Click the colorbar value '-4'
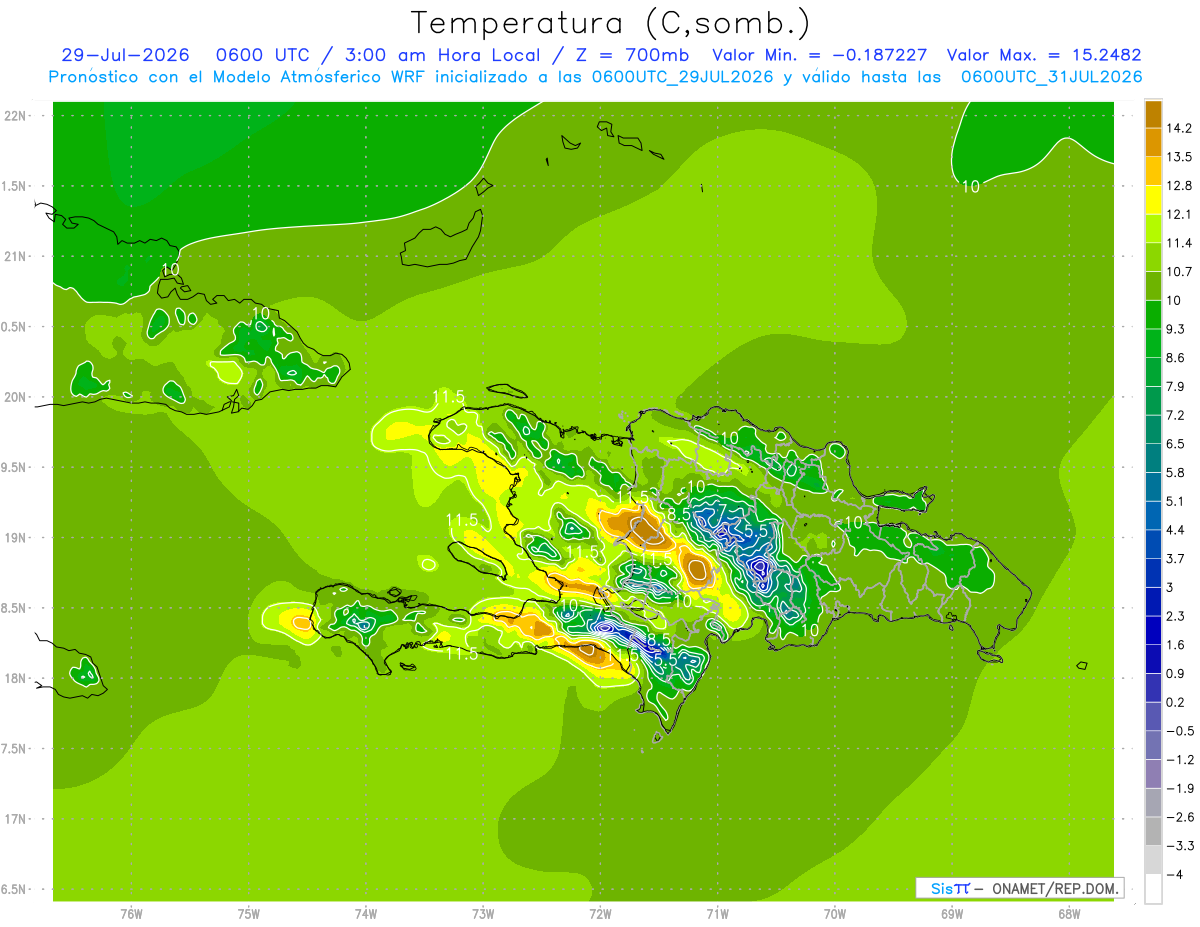1200x927 pixels. pos(1175,875)
